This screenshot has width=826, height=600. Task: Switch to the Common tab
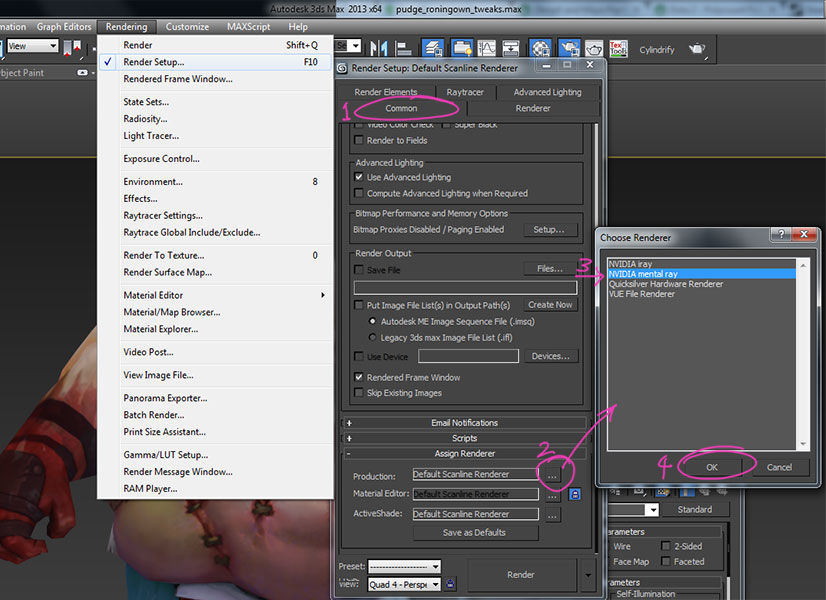click(401, 108)
